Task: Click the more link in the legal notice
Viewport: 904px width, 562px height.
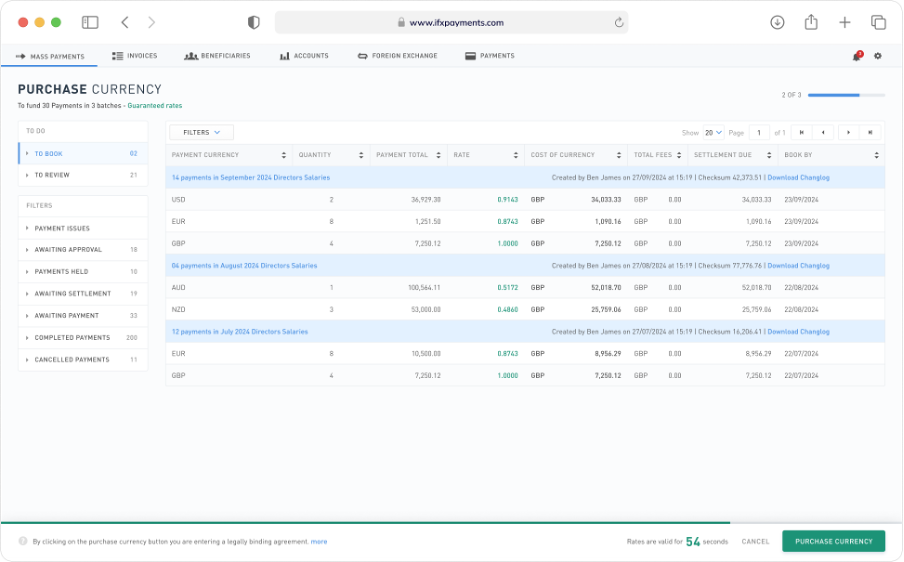Action: point(319,542)
